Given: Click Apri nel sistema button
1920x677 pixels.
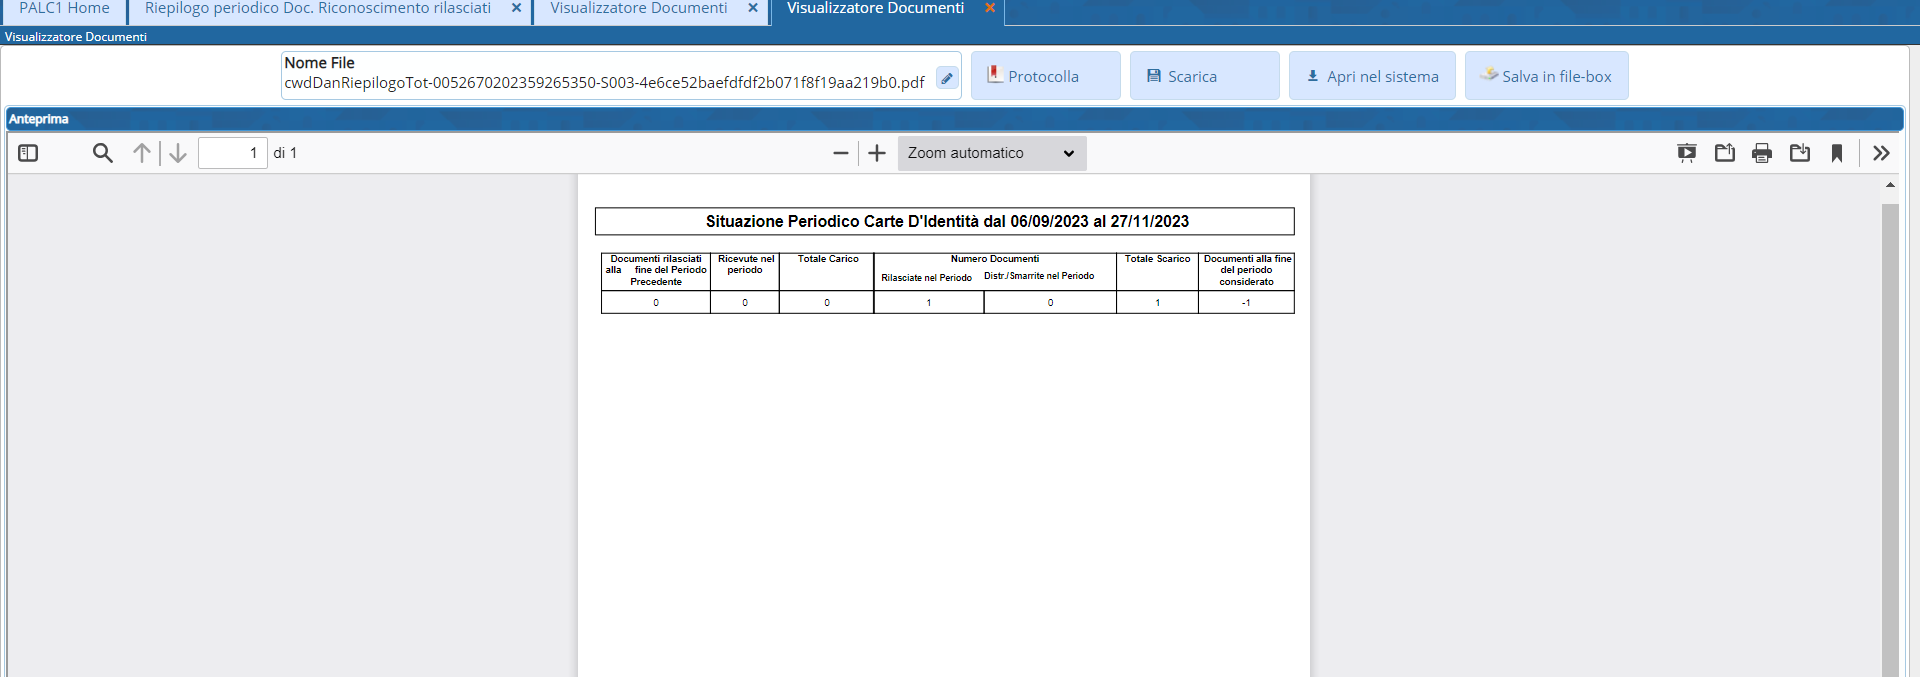Looking at the screenshot, I should pyautogui.click(x=1372, y=76).
